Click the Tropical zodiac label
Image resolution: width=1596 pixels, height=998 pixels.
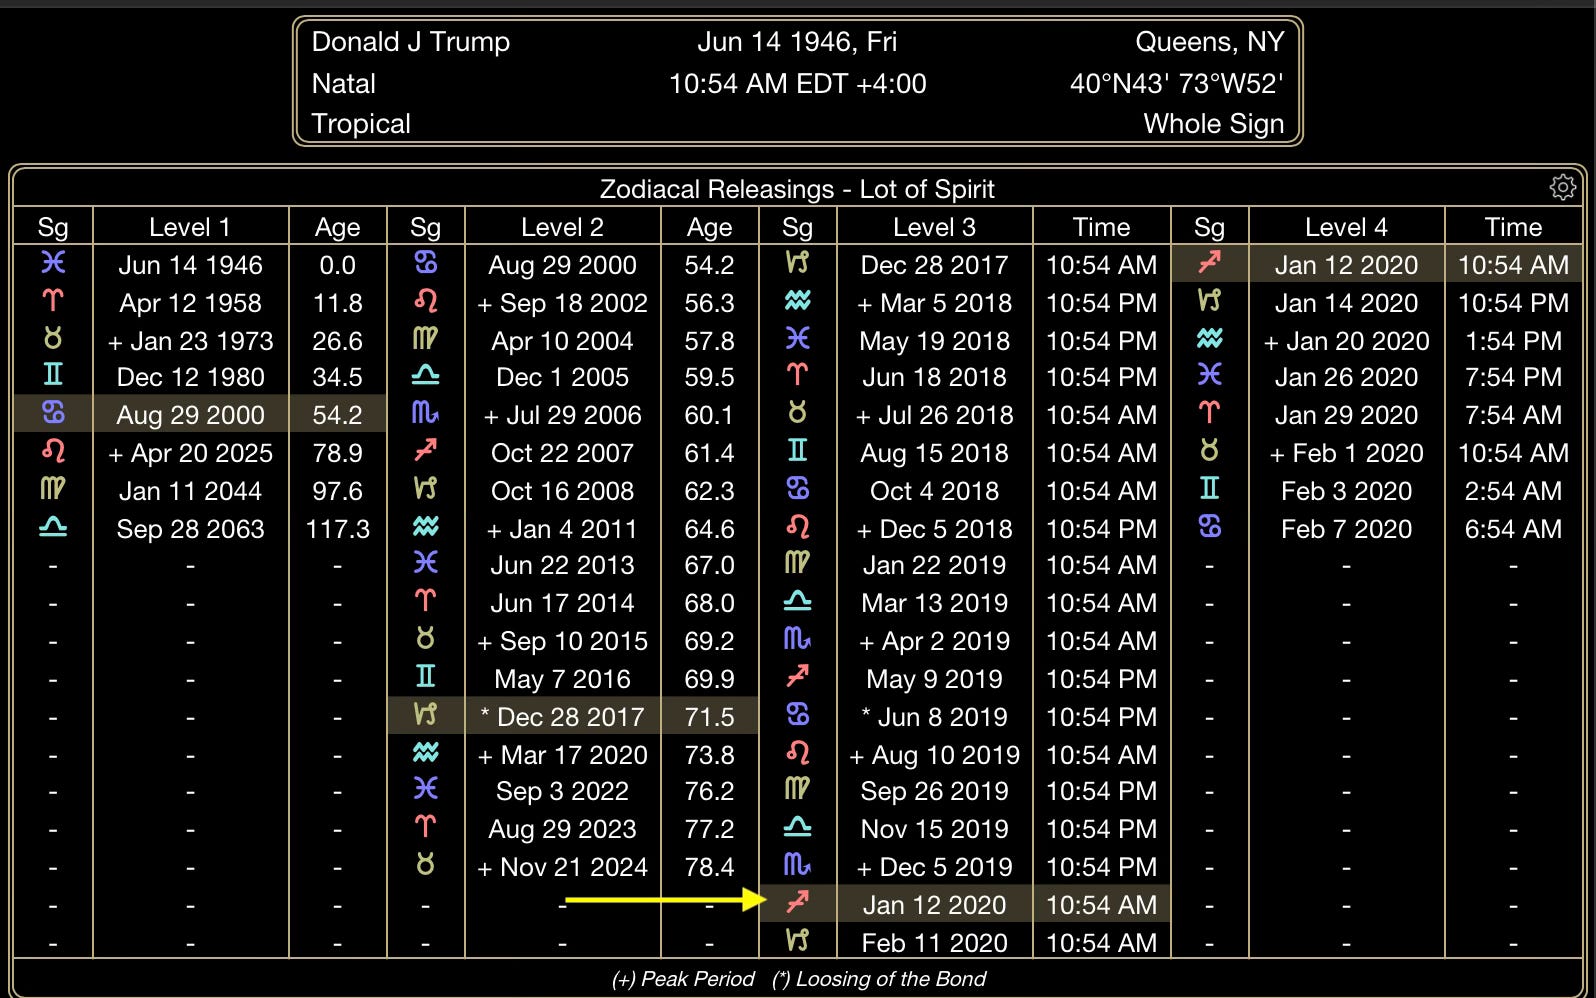[361, 124]
